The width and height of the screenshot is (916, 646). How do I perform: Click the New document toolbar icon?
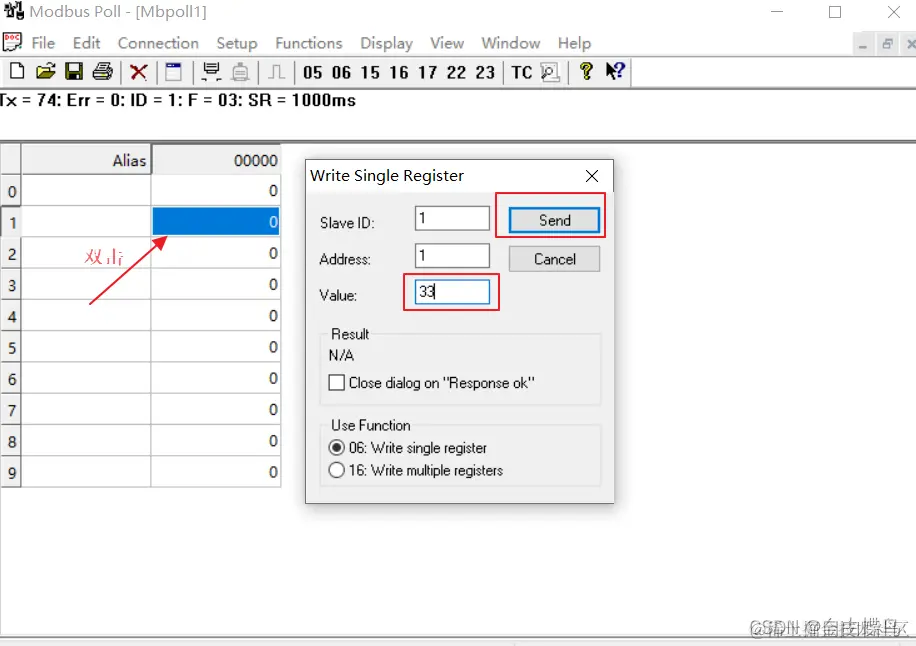click(17, 71)
